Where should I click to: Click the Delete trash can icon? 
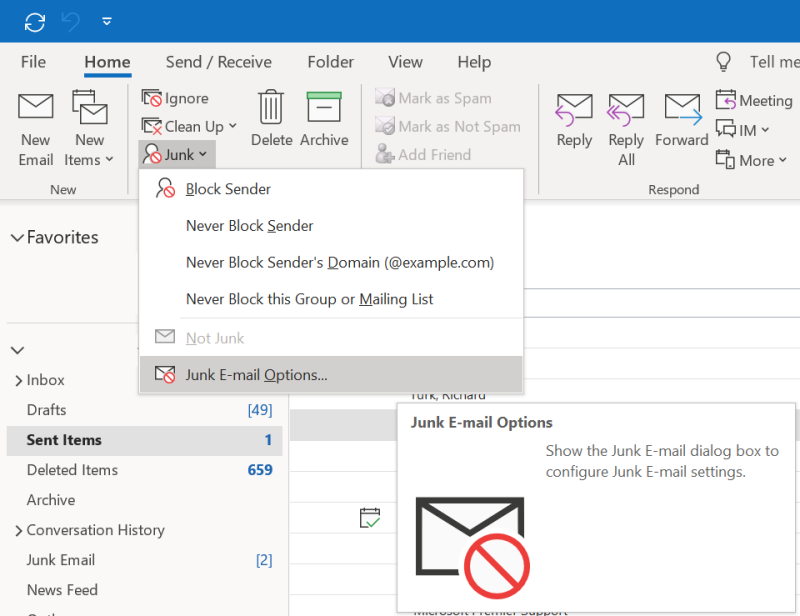click(271, 107)
